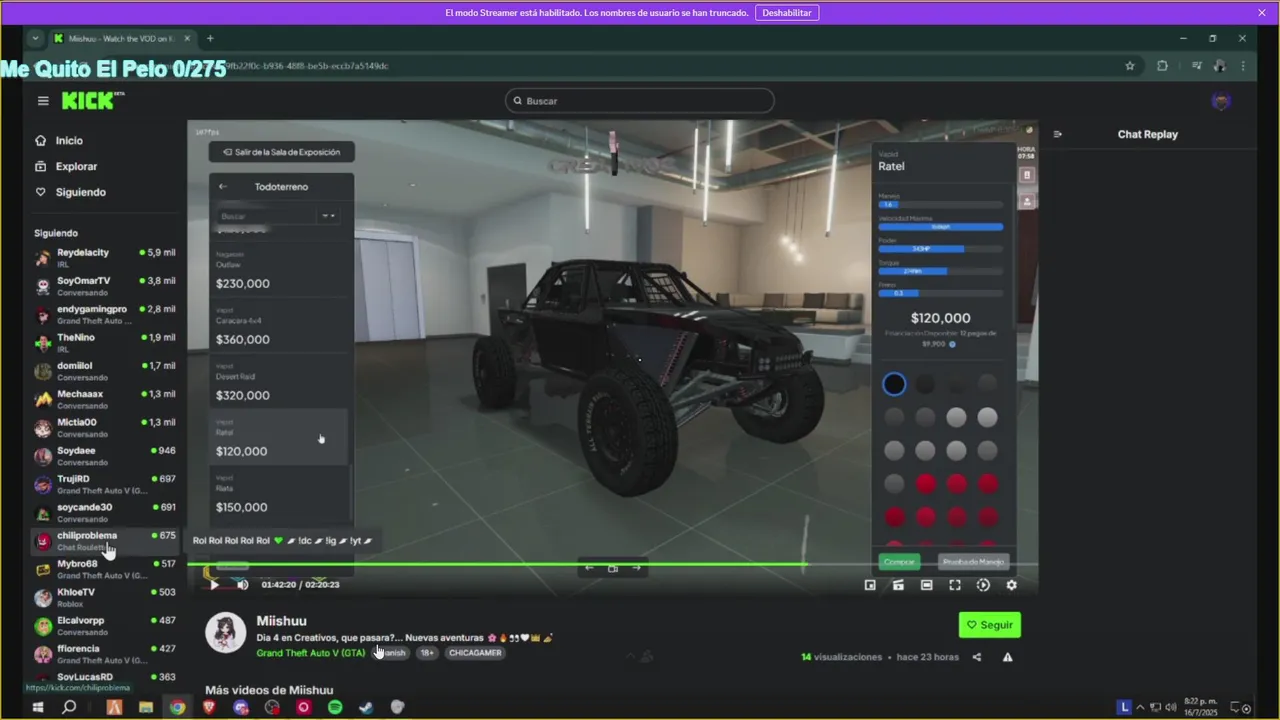Open the playback speed control
Screen dimensions: 1280x720
983,585
